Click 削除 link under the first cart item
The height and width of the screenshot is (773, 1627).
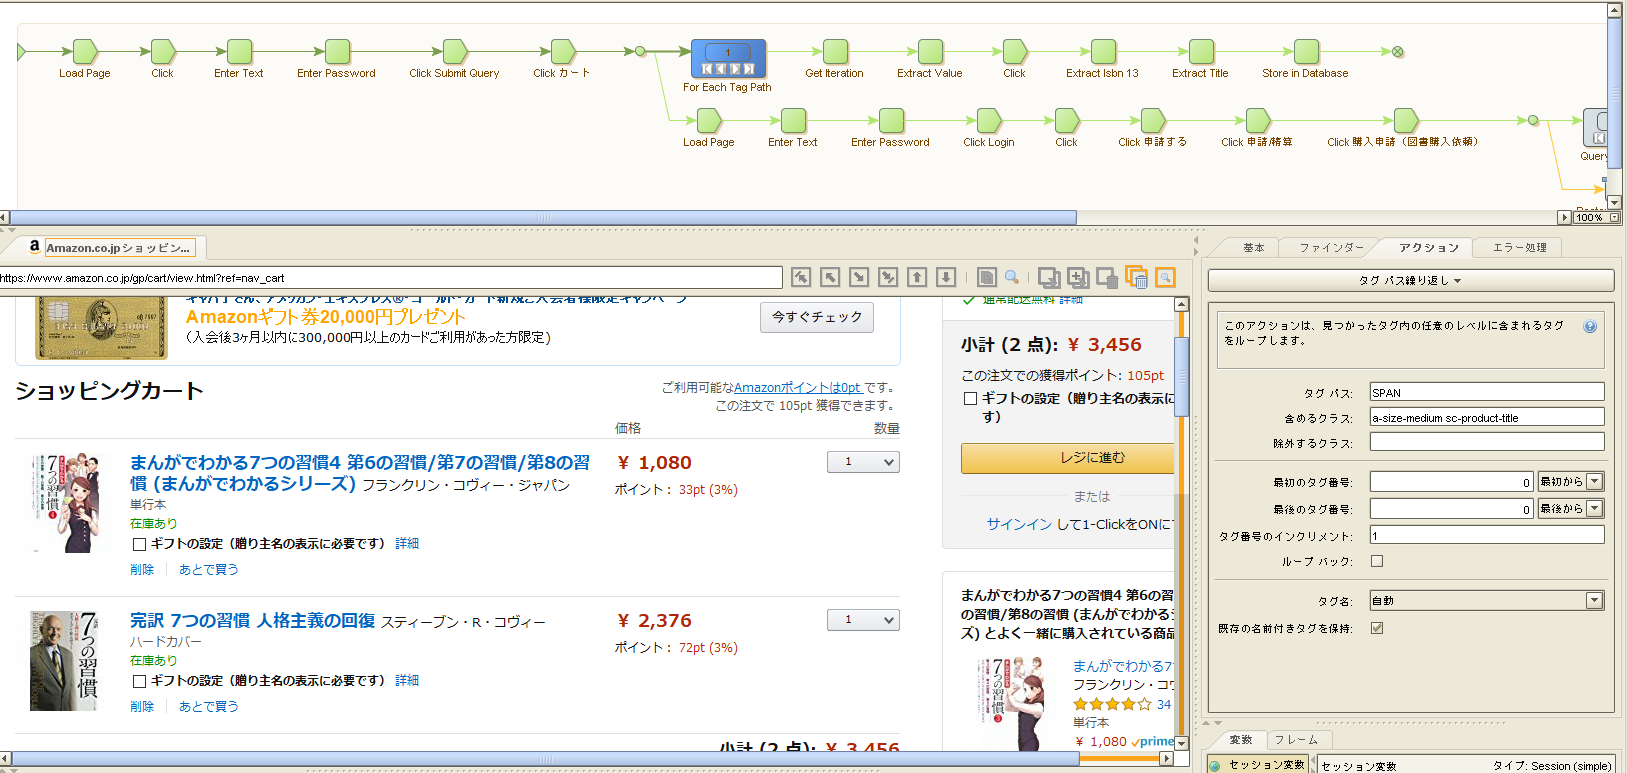pos(142,570)
